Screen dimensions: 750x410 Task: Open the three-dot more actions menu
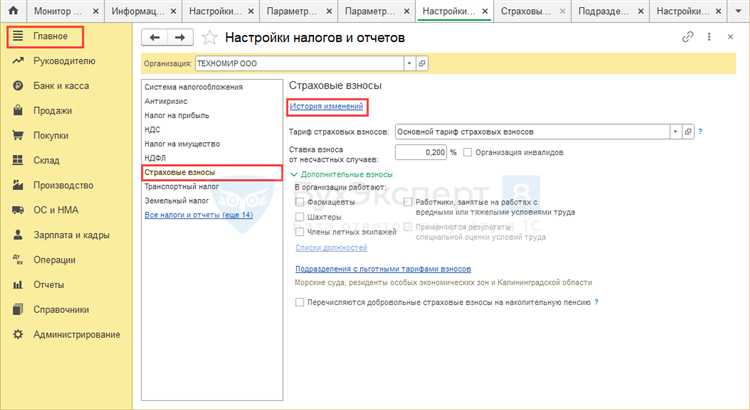[x=709, y=37]
